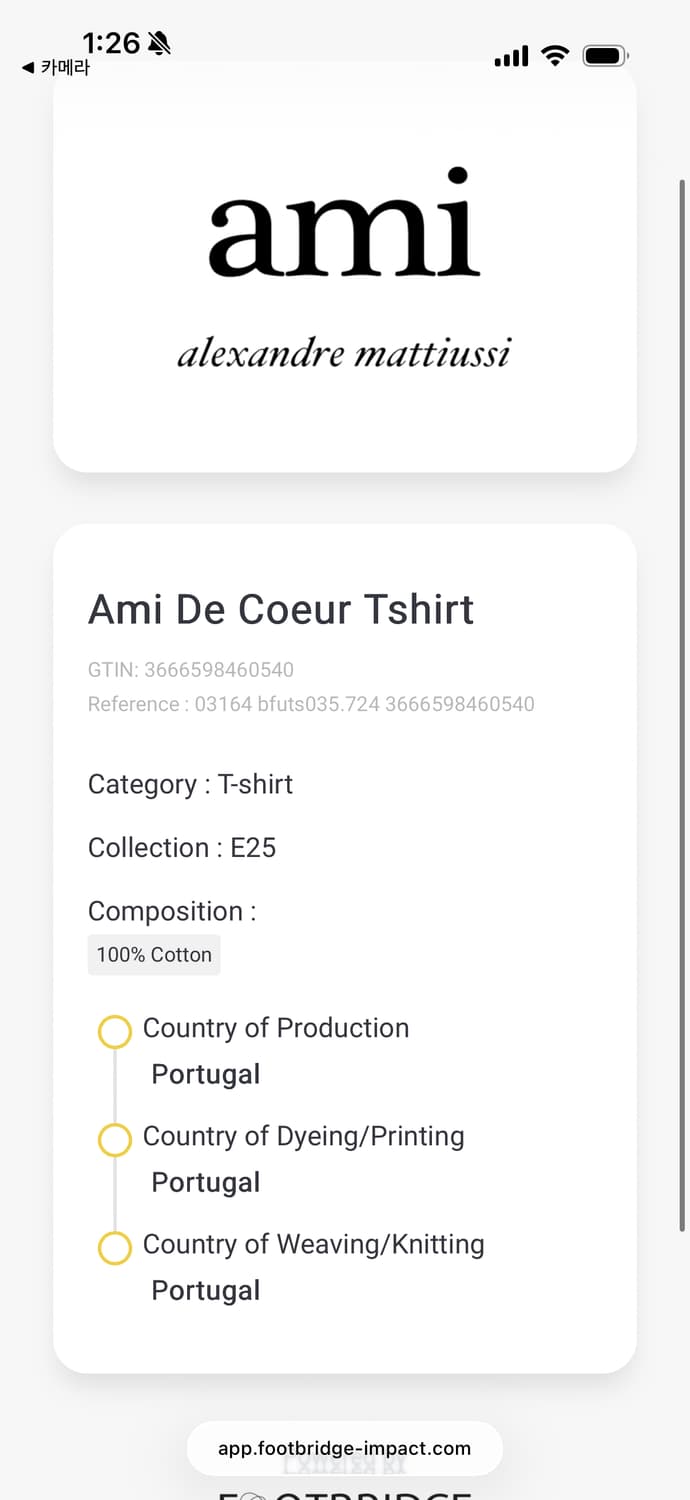Select the Category : T-shirt text
Image resolution: width=690 pixels, height=1500 pixels.
[190, 784]
